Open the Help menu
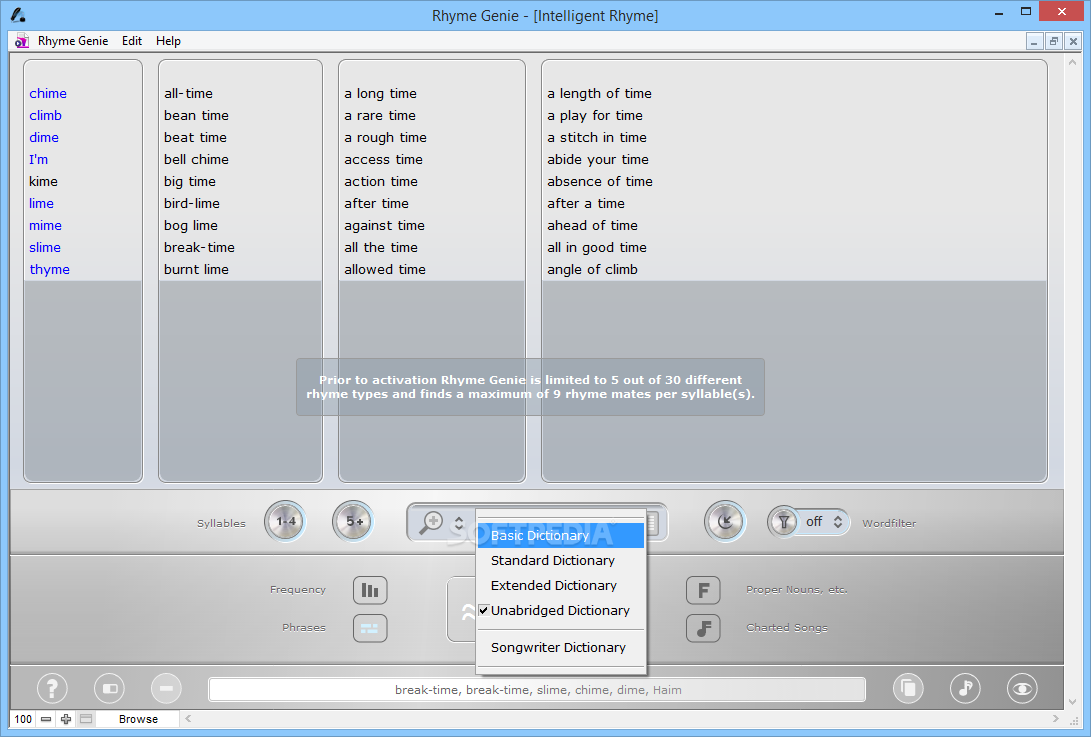 point(168,41)
